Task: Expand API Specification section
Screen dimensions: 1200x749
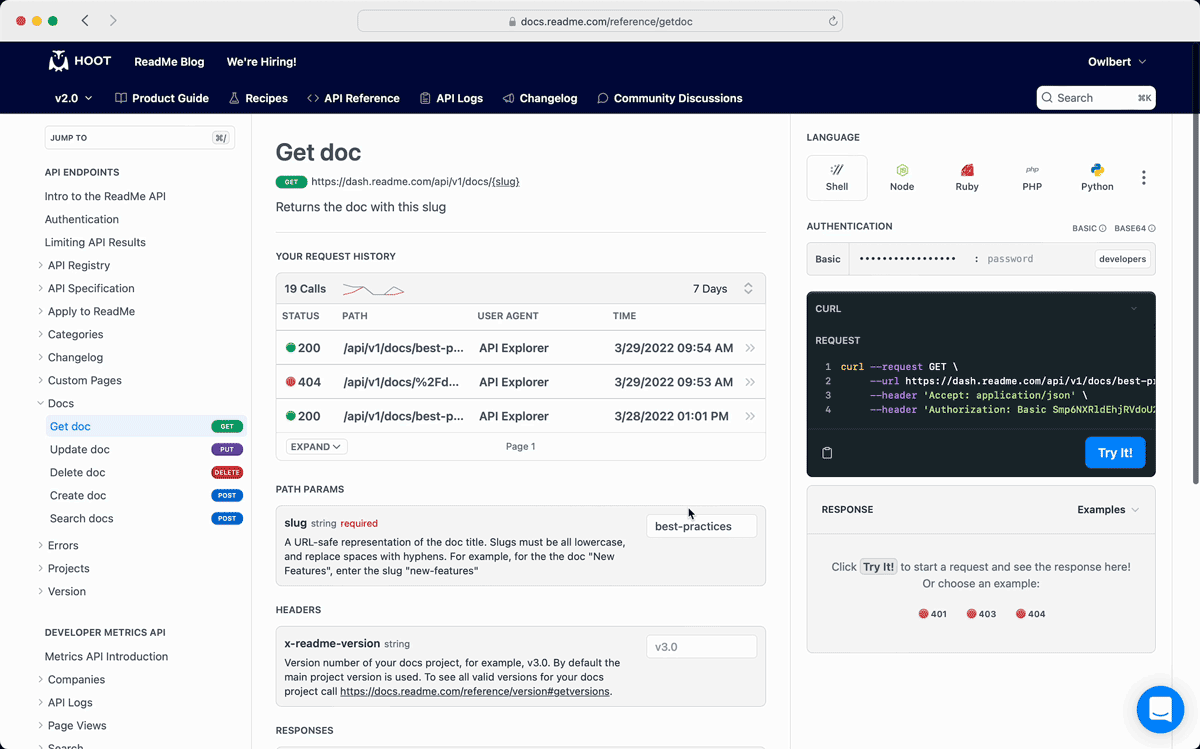Action: click(89, 288)
